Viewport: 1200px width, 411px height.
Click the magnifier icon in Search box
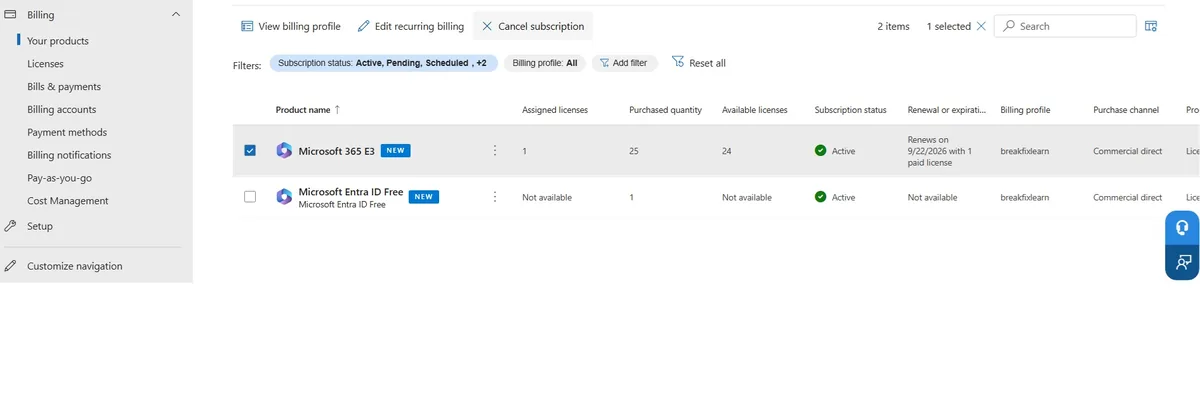1009,26
